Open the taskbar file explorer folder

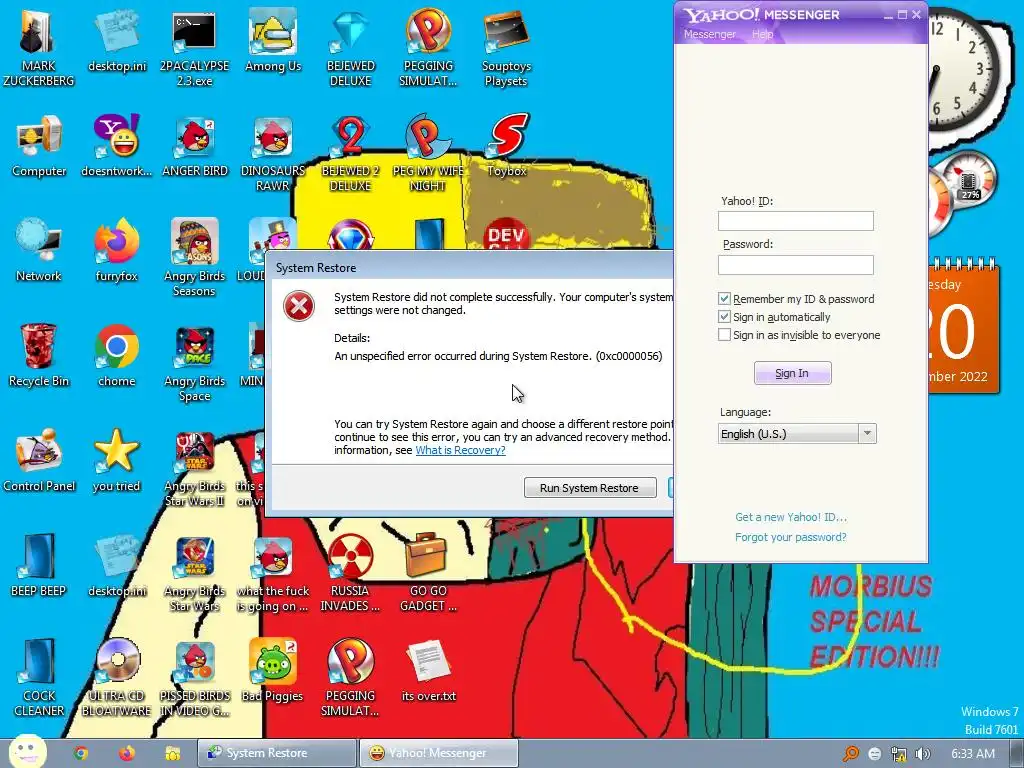172,753
